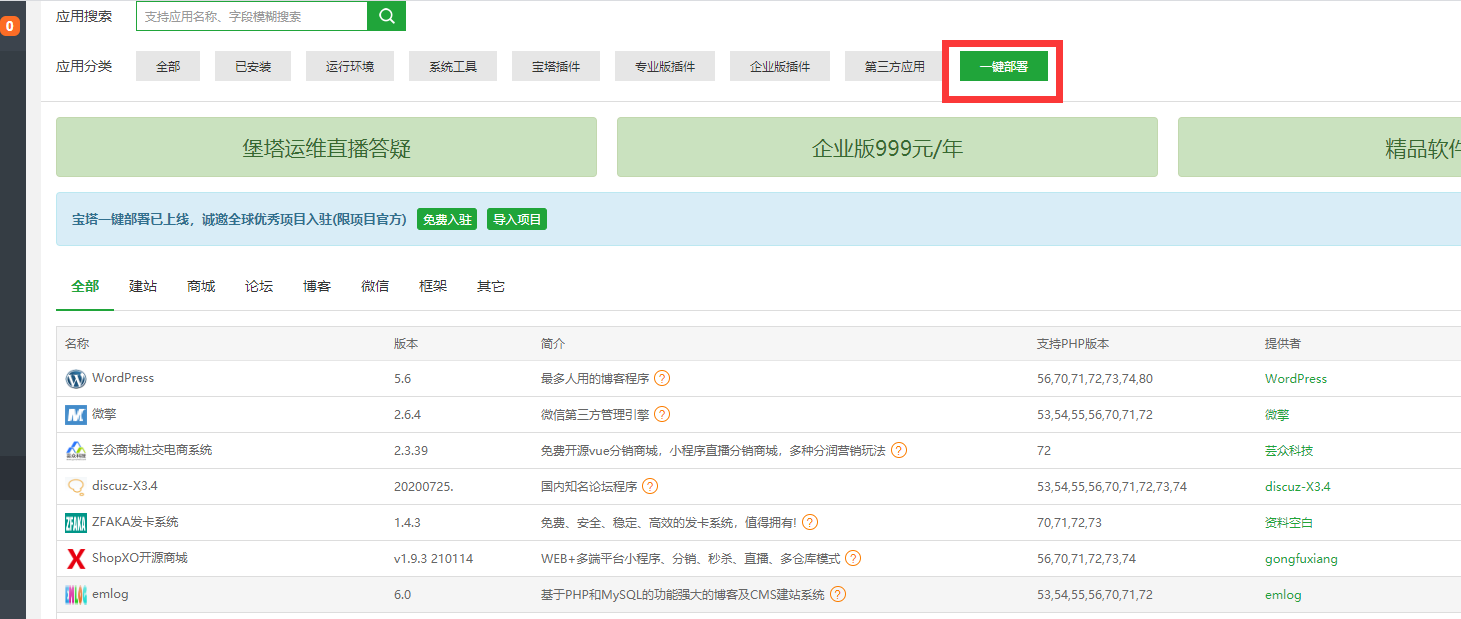This screenshot has height=619, width=1461.
Task: Click the ZFAKA发卡系统 row name
Action: 135,522
